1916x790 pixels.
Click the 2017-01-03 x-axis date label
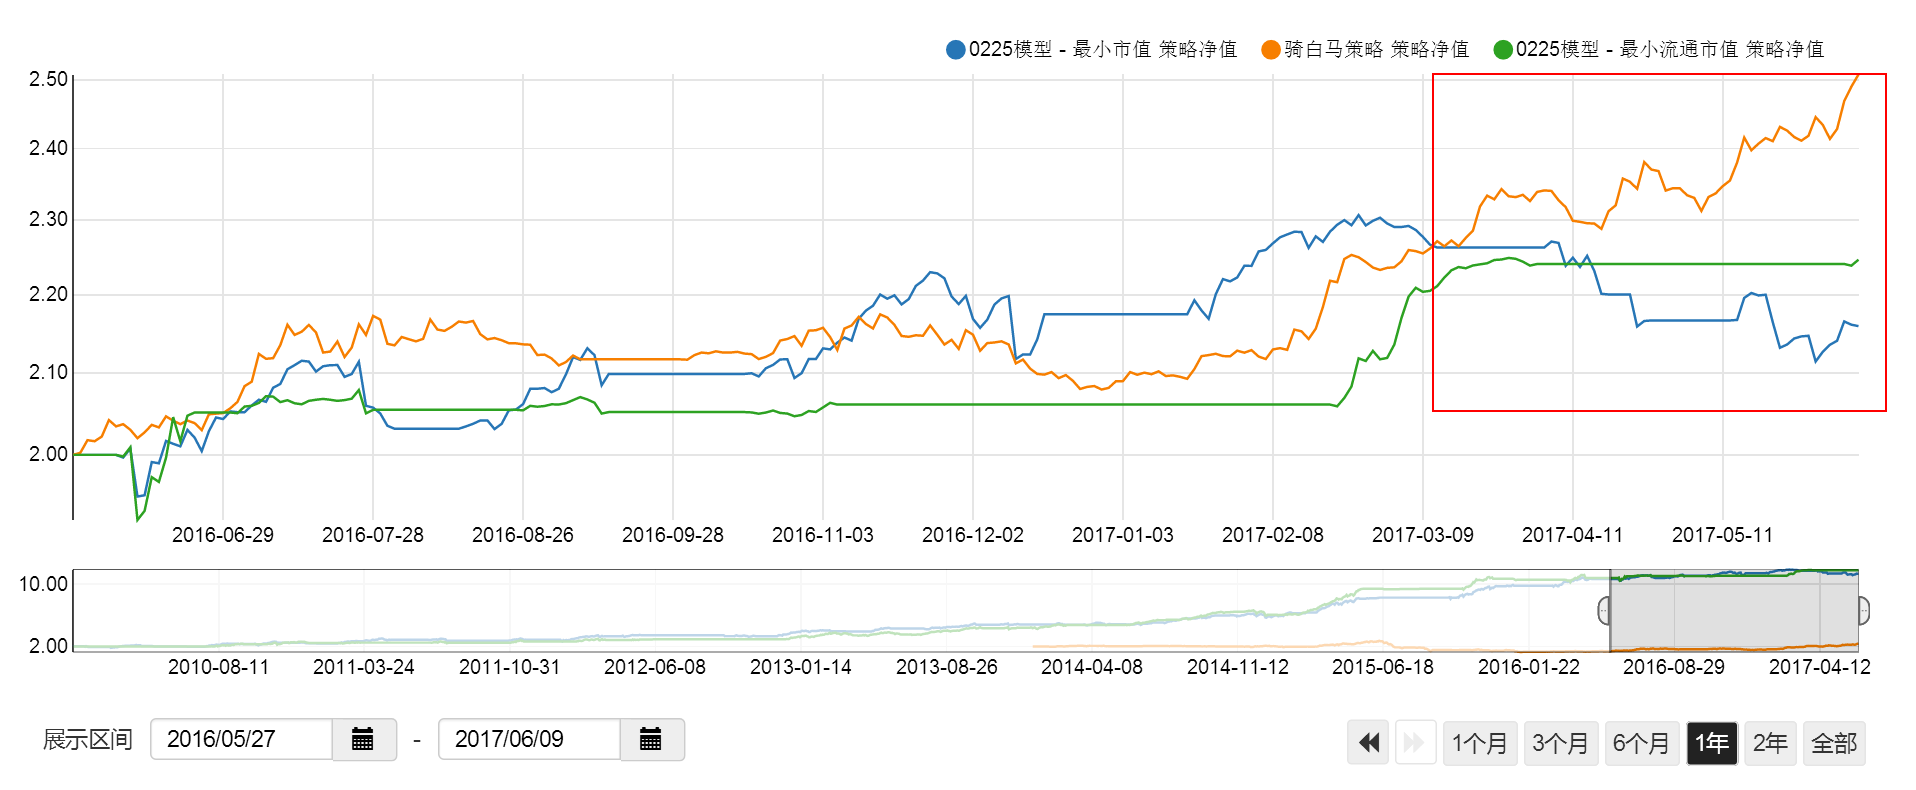[1123, 535]
